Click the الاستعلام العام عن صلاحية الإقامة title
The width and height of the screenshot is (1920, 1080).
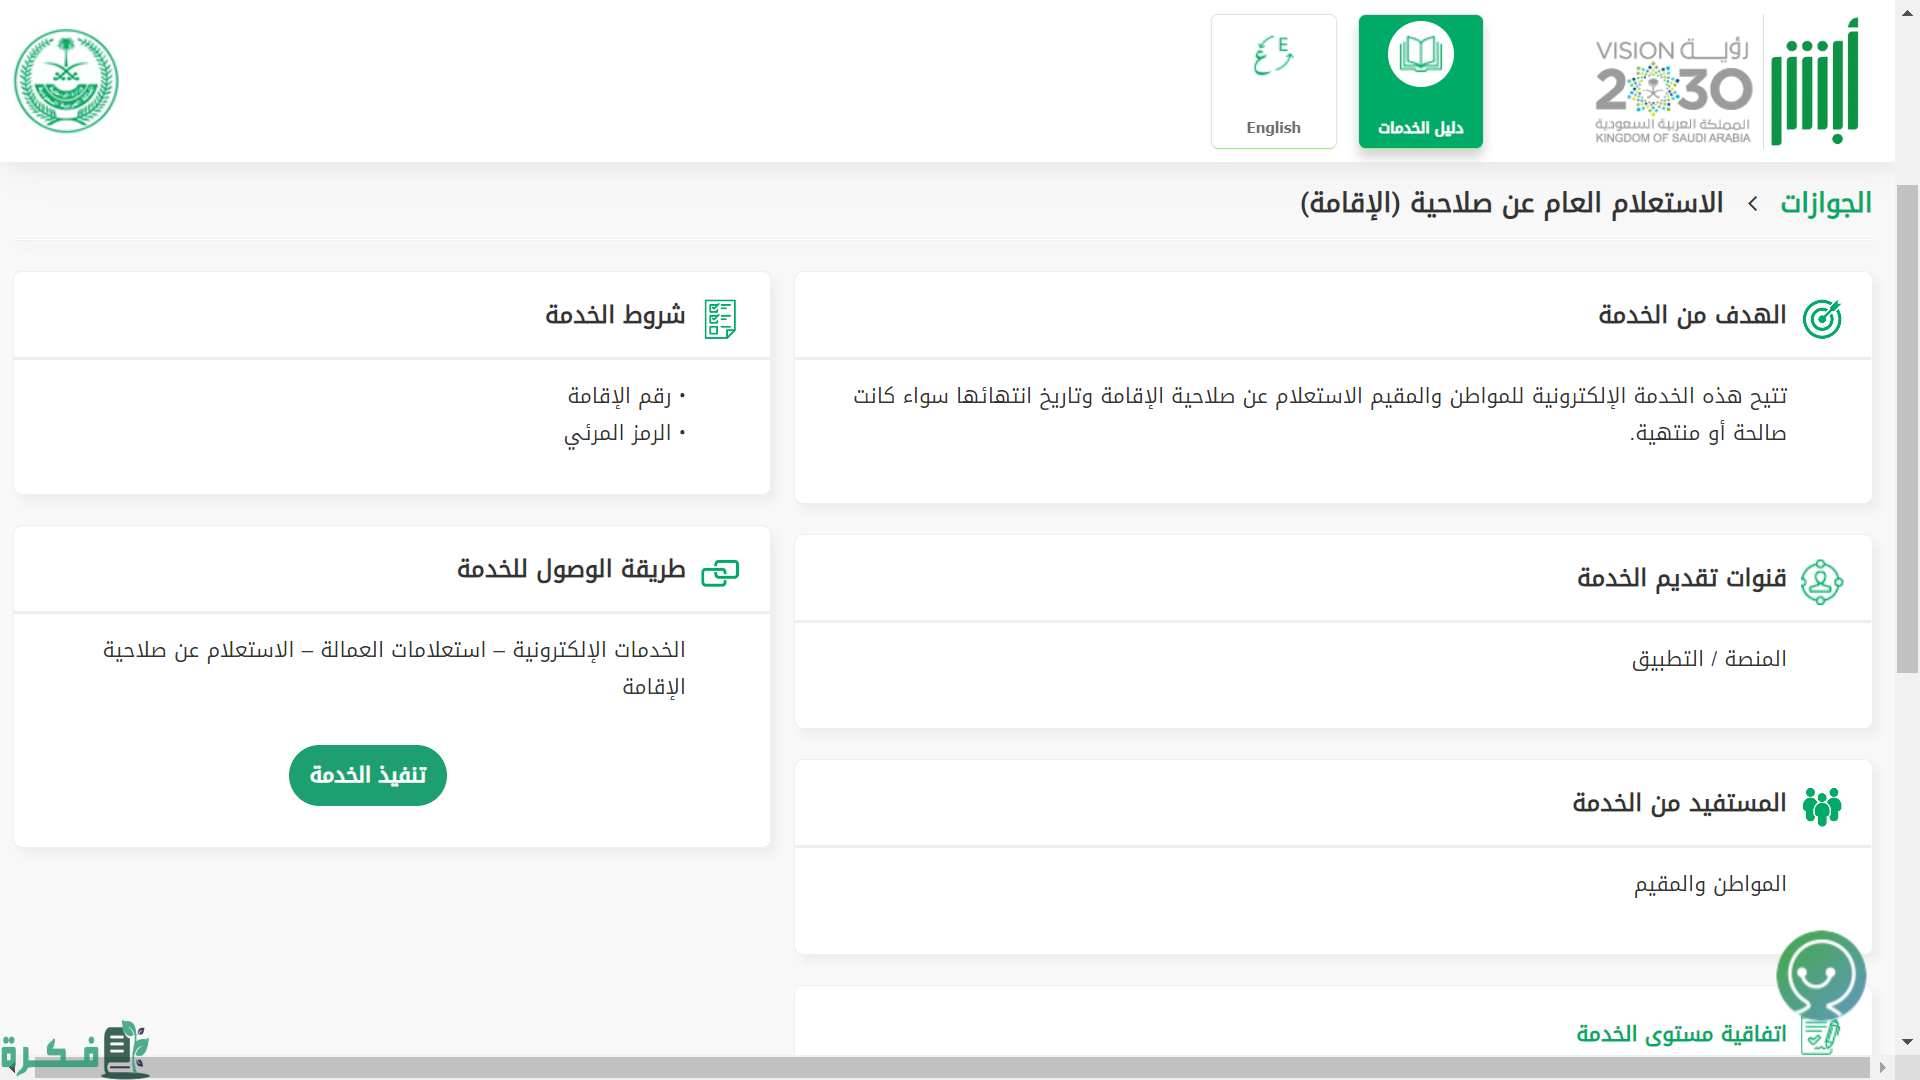pos(1511,203)
